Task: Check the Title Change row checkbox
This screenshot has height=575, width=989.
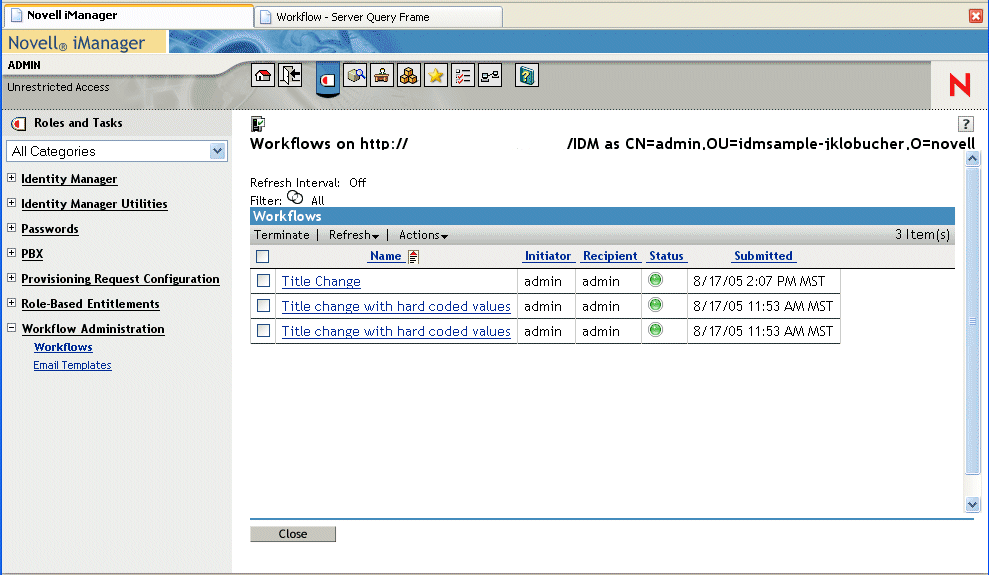Action: (x=264, y=281)
